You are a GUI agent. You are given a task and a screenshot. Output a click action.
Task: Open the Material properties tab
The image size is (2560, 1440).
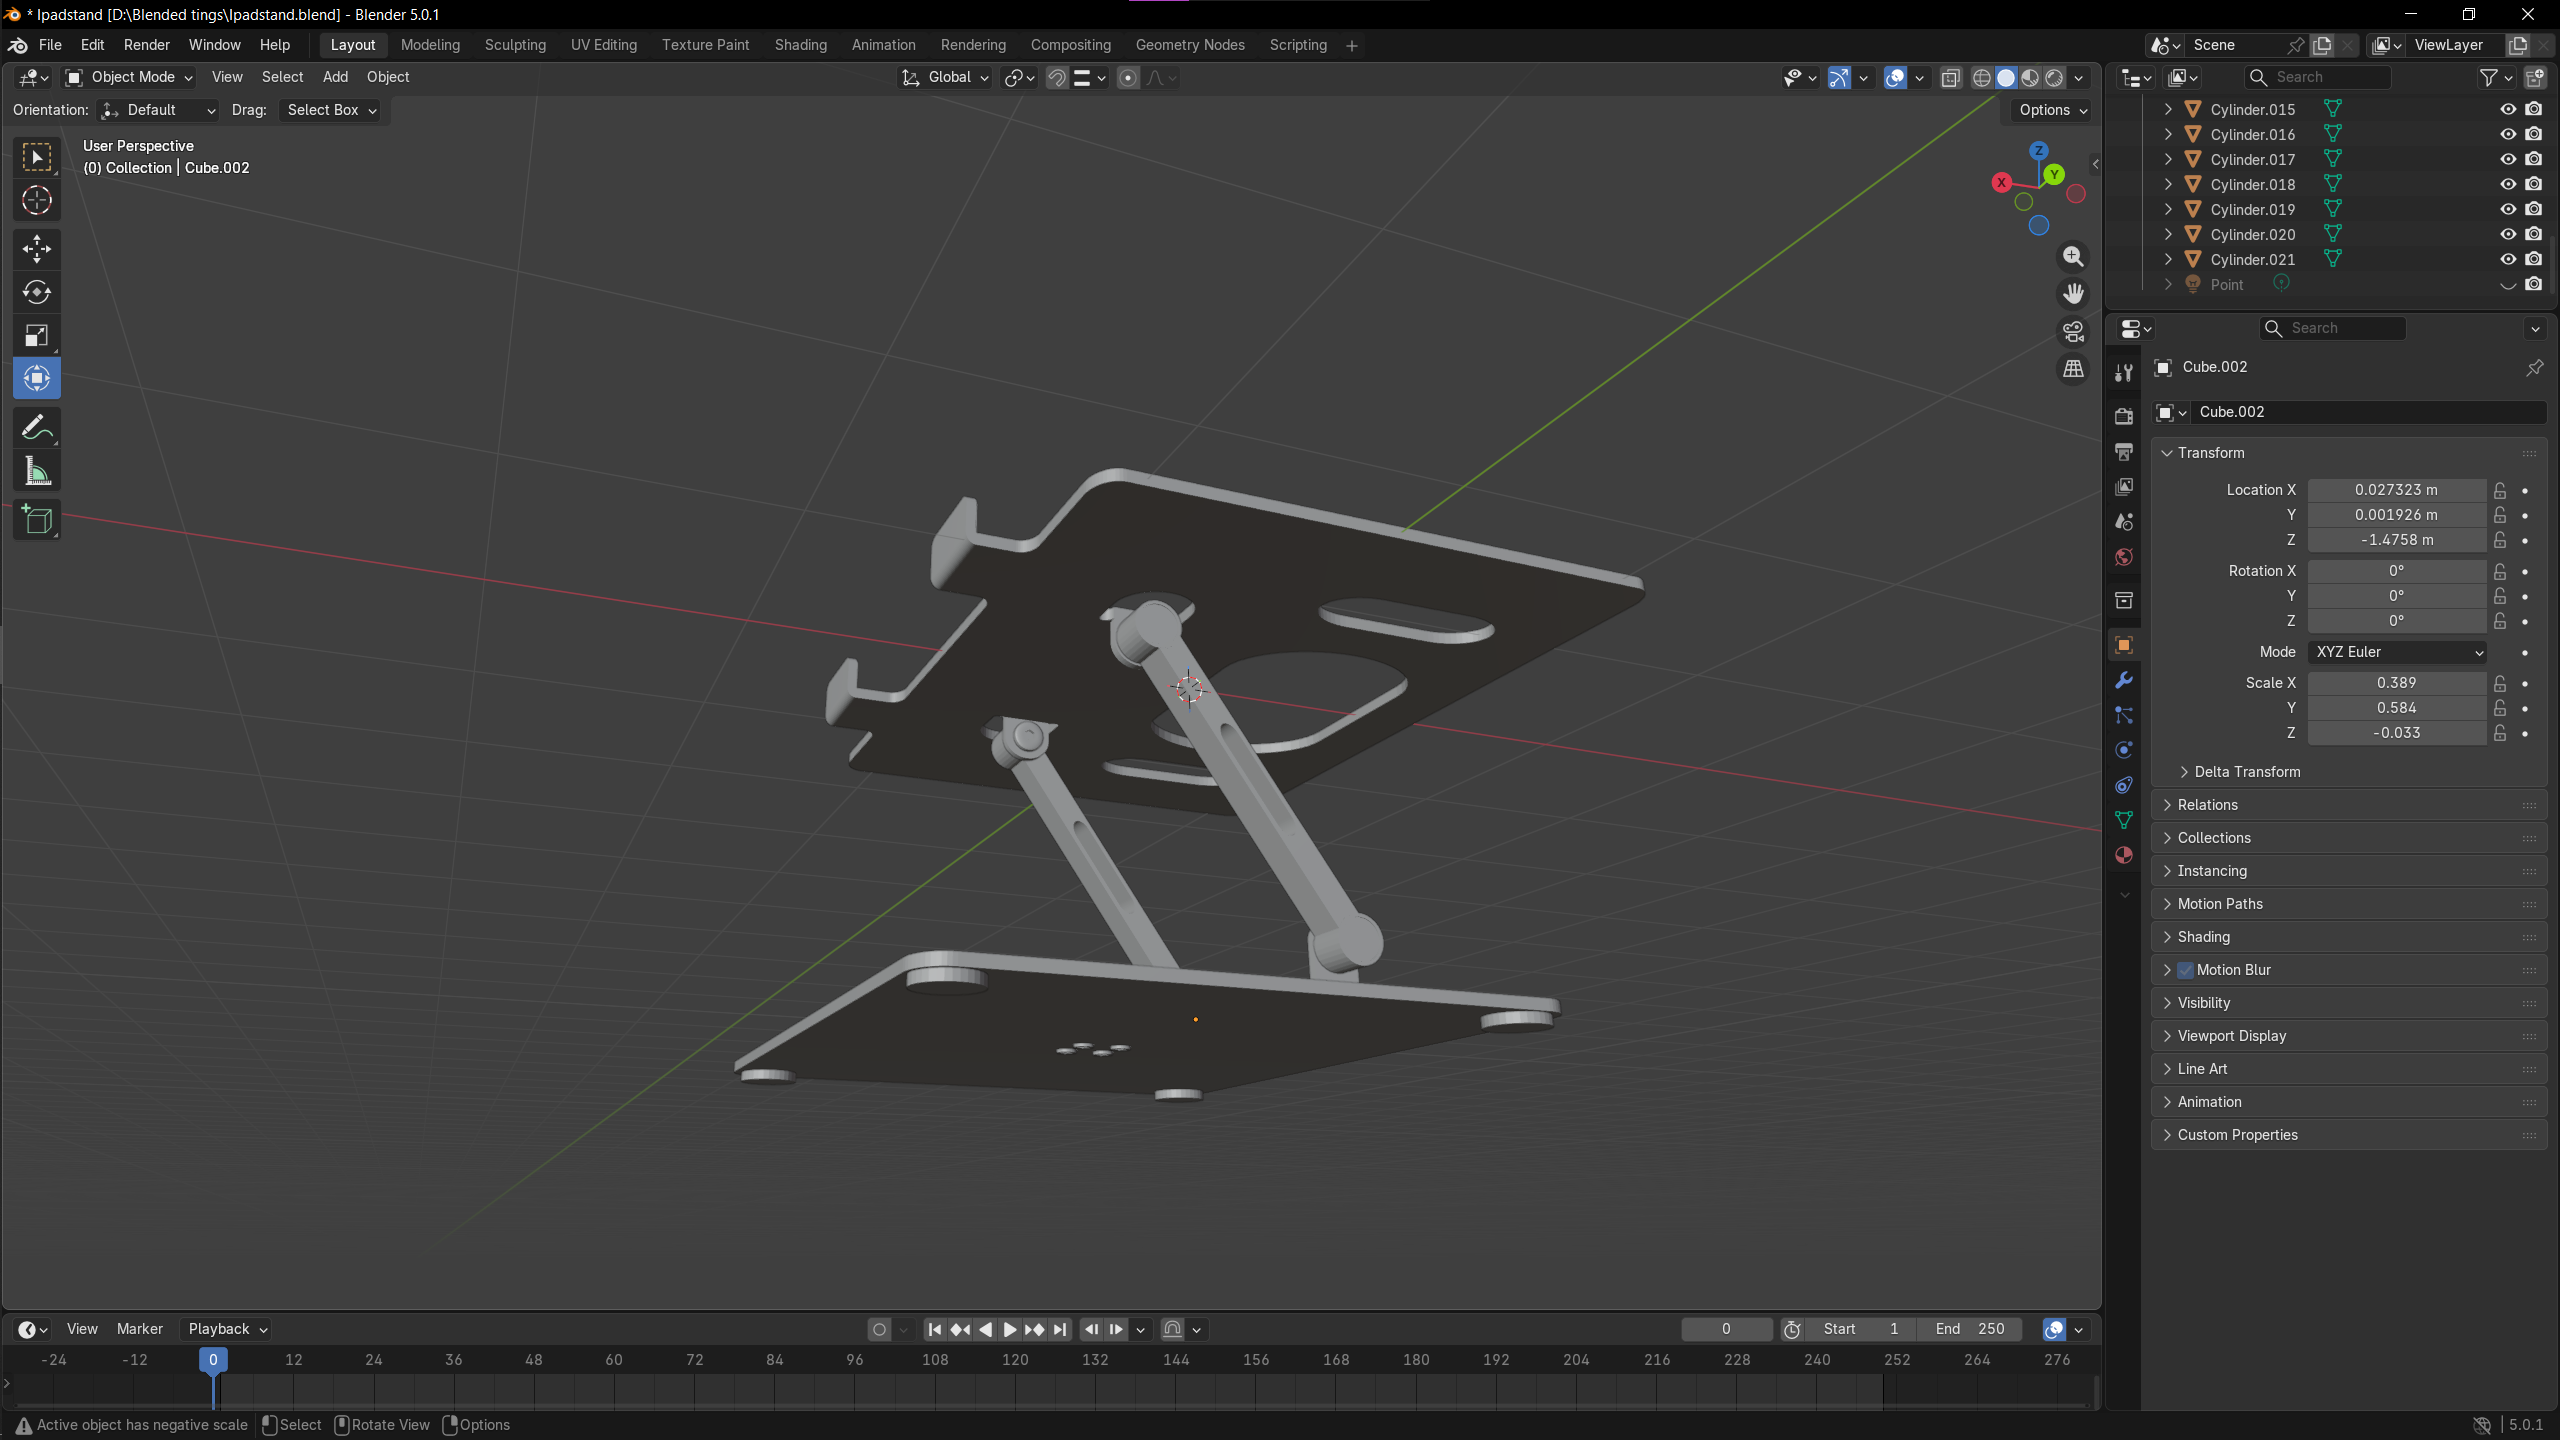pos(2124,855)
